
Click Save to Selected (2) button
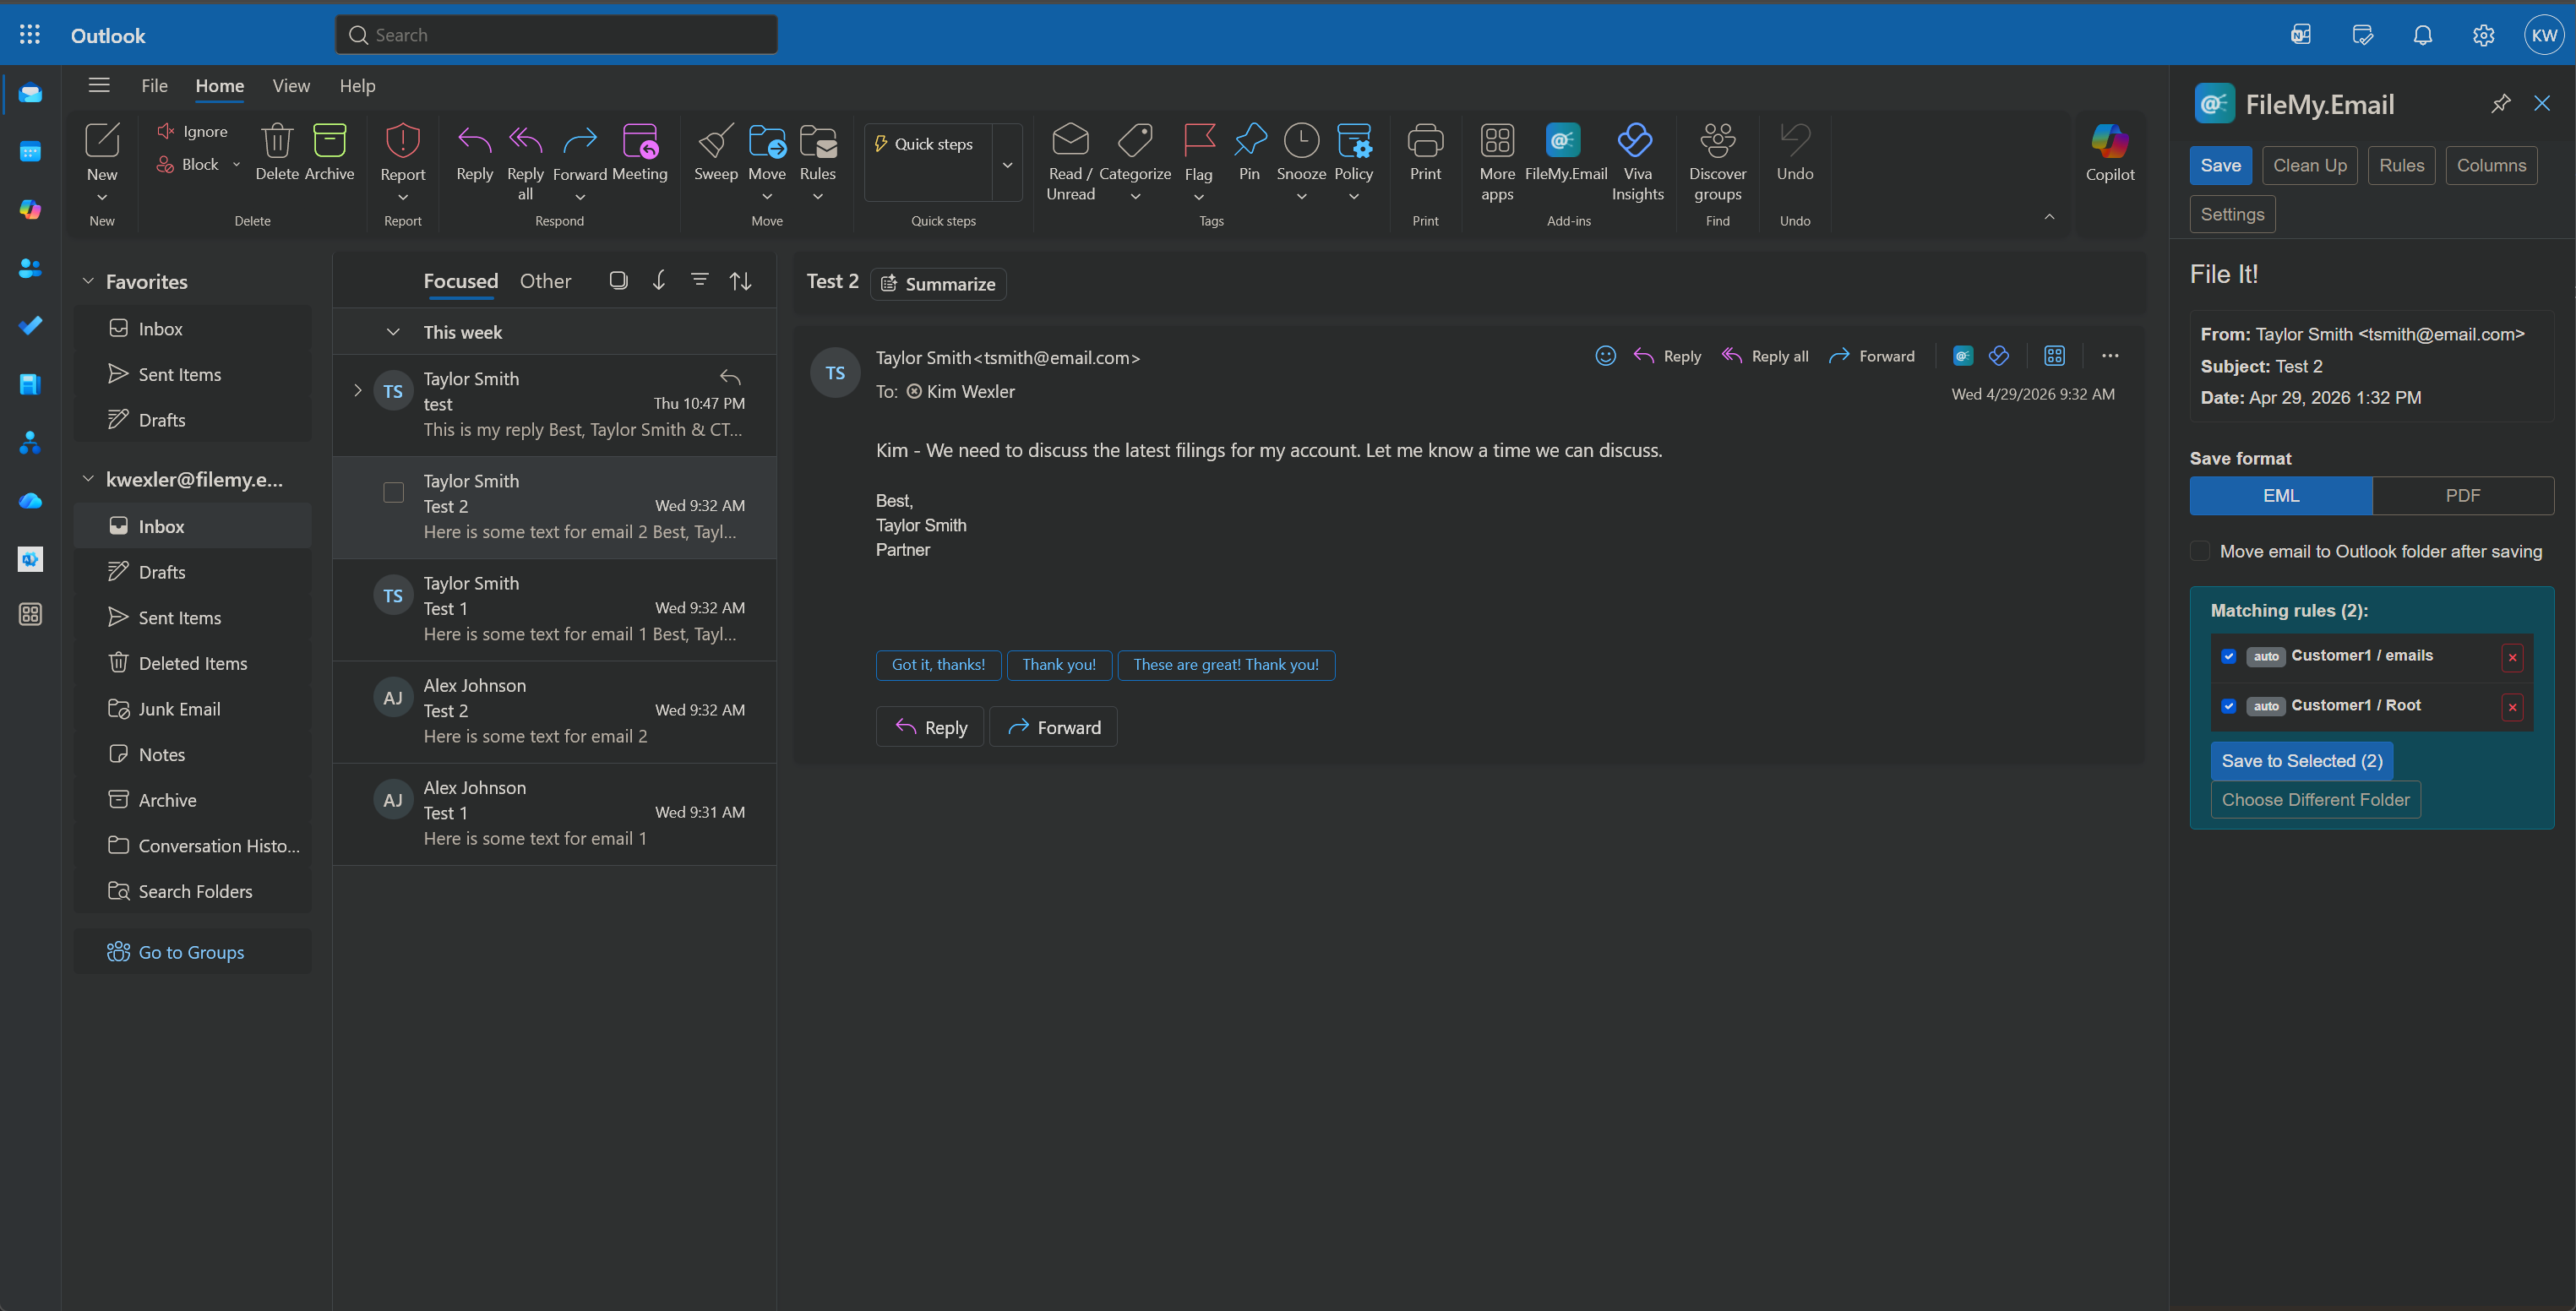coord(2301,761)
